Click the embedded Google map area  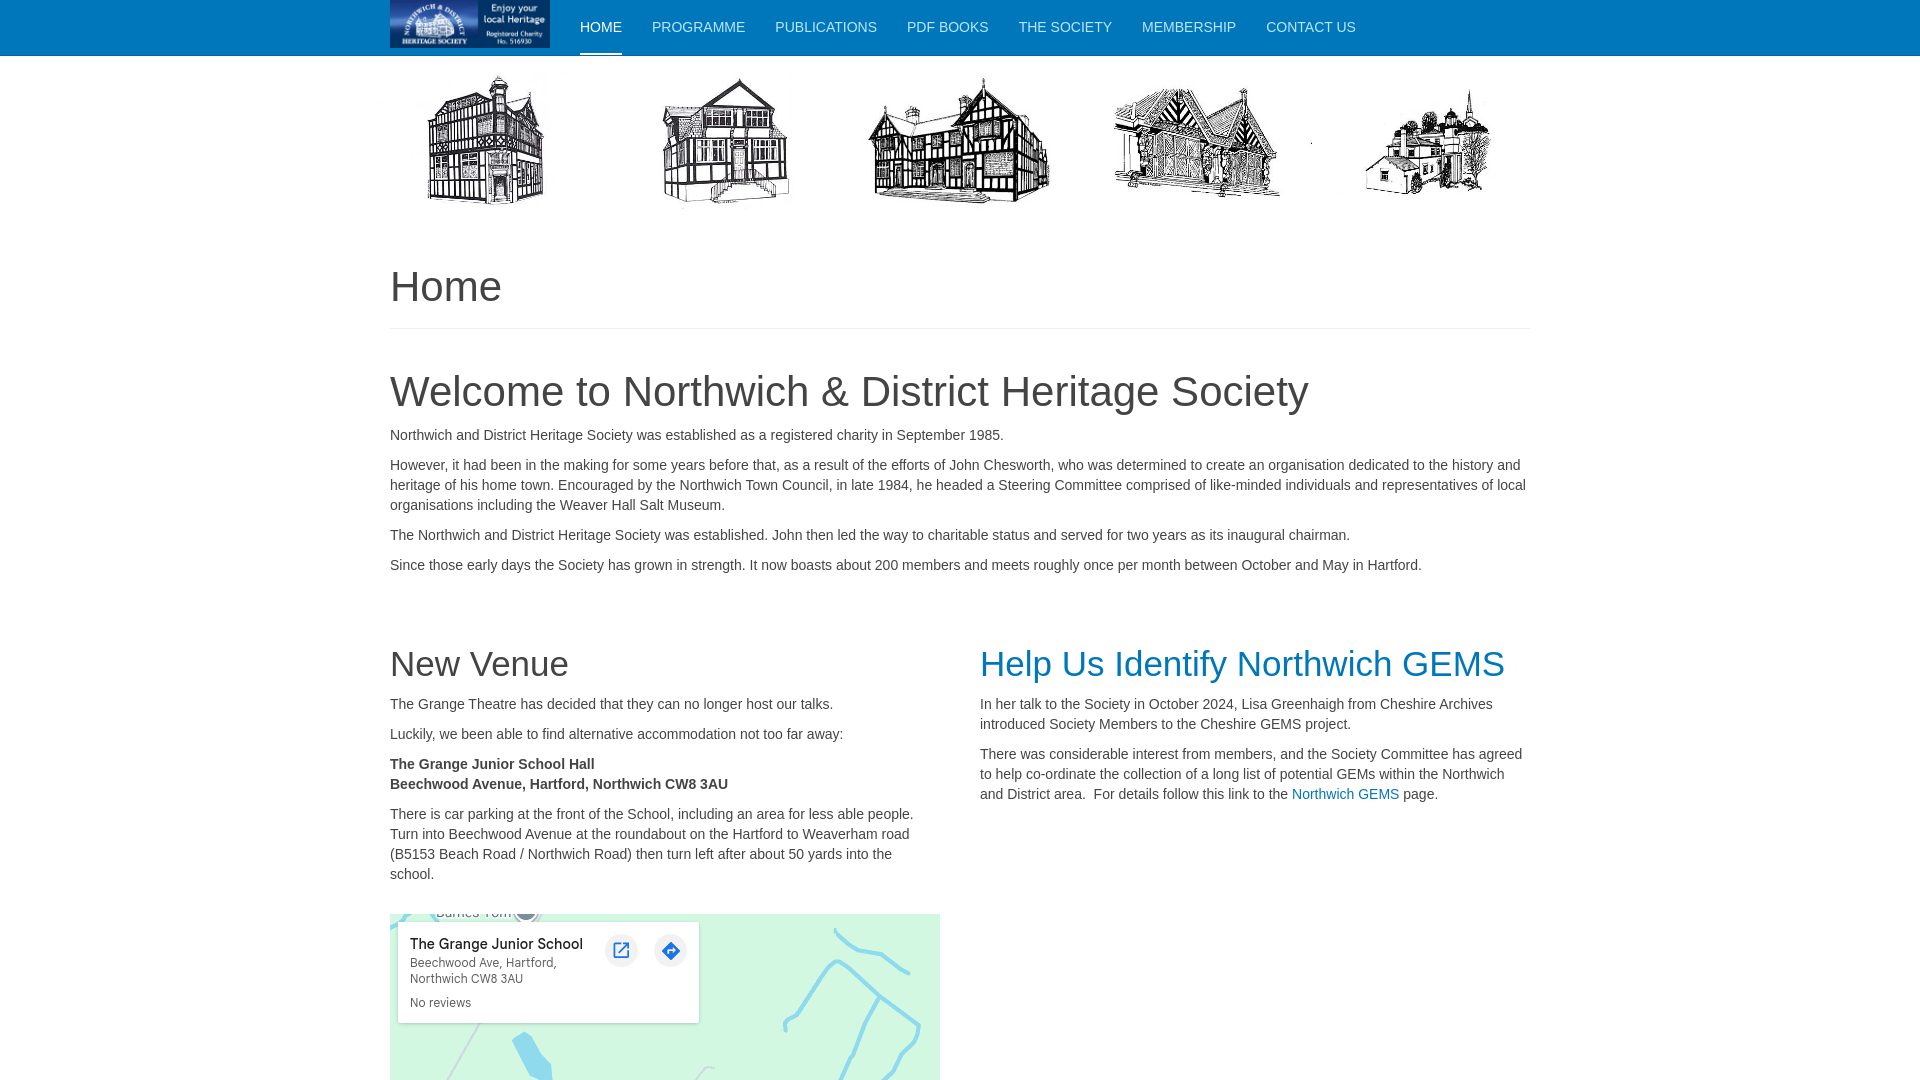click(x=665, y=997)
